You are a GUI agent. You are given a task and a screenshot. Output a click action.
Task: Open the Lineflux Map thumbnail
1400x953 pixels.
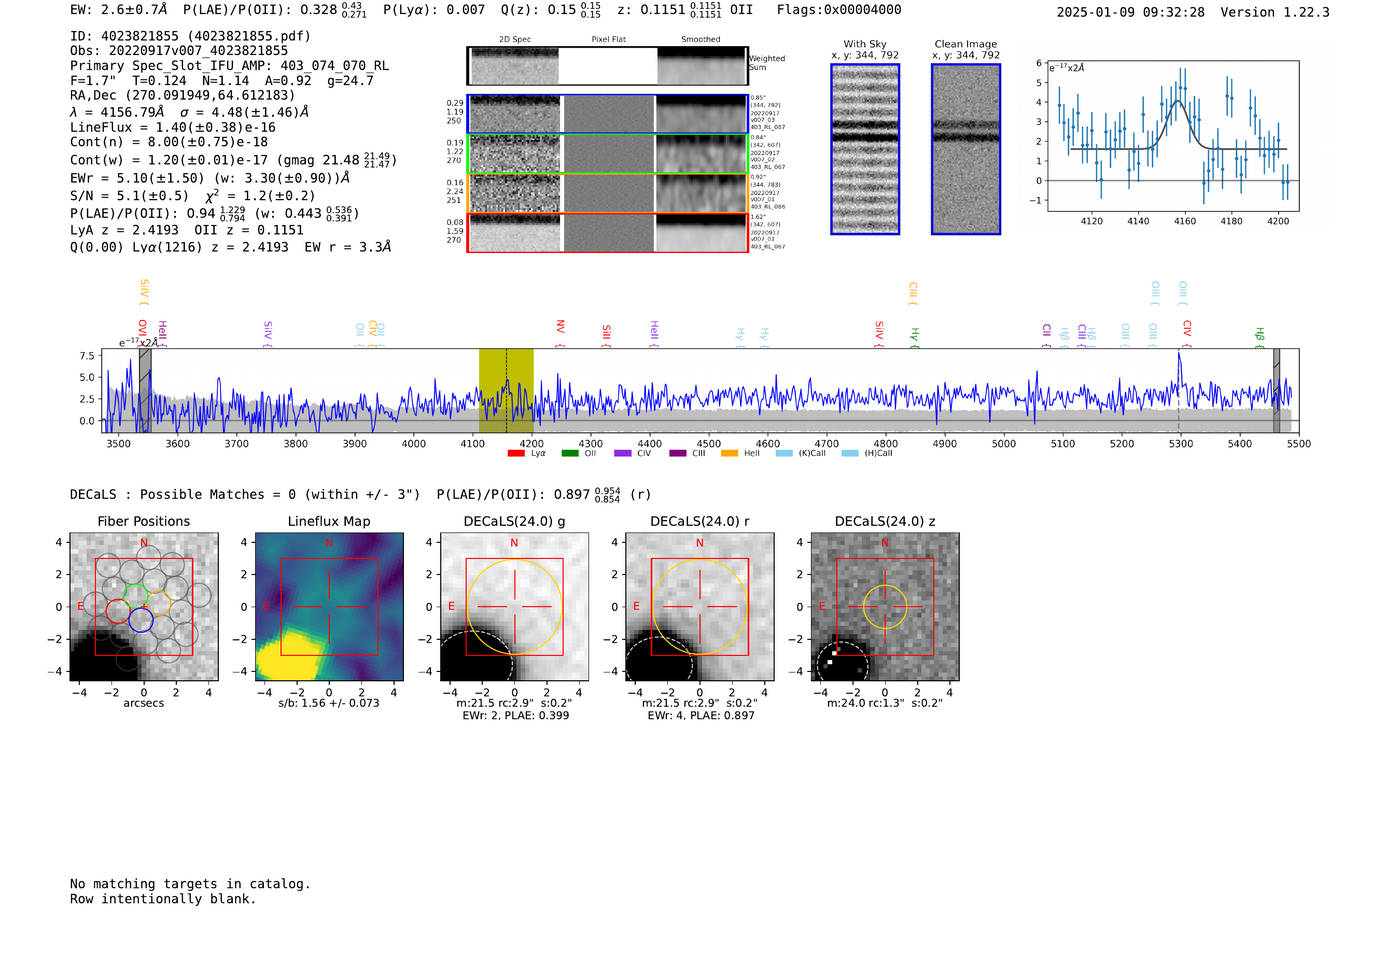(x=329, y=607)
